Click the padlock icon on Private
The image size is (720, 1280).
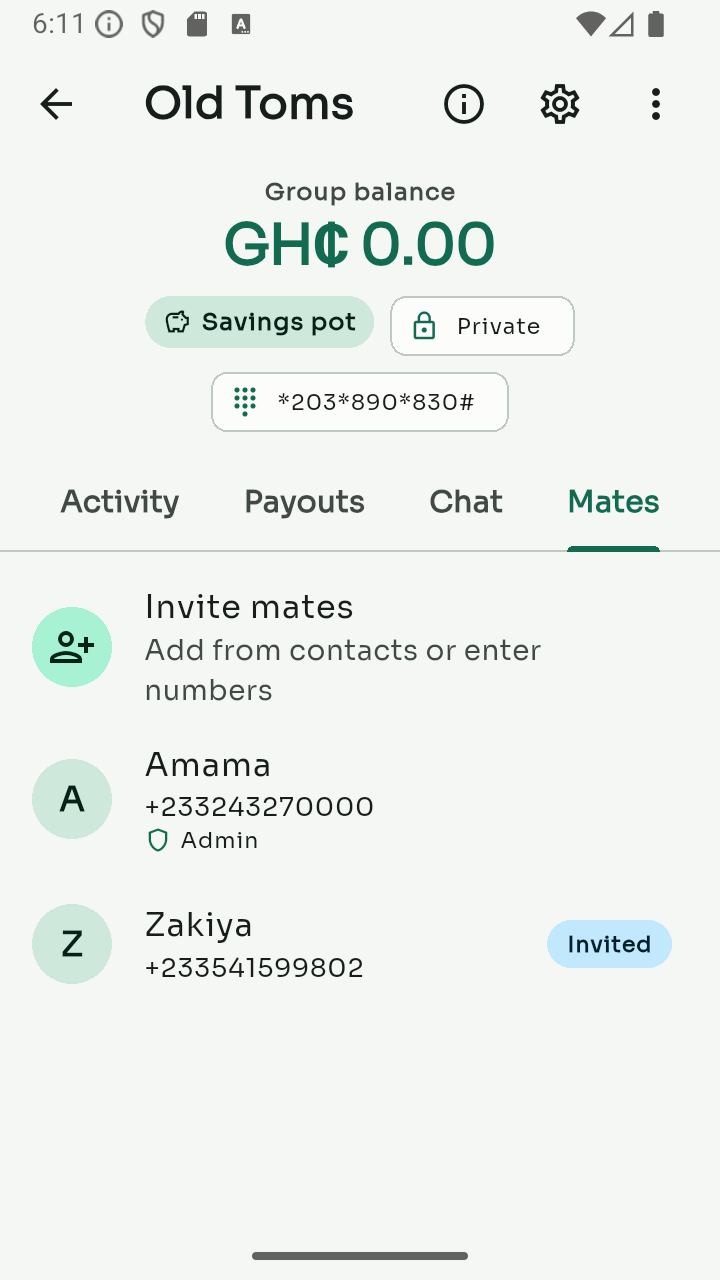(424, 326)
